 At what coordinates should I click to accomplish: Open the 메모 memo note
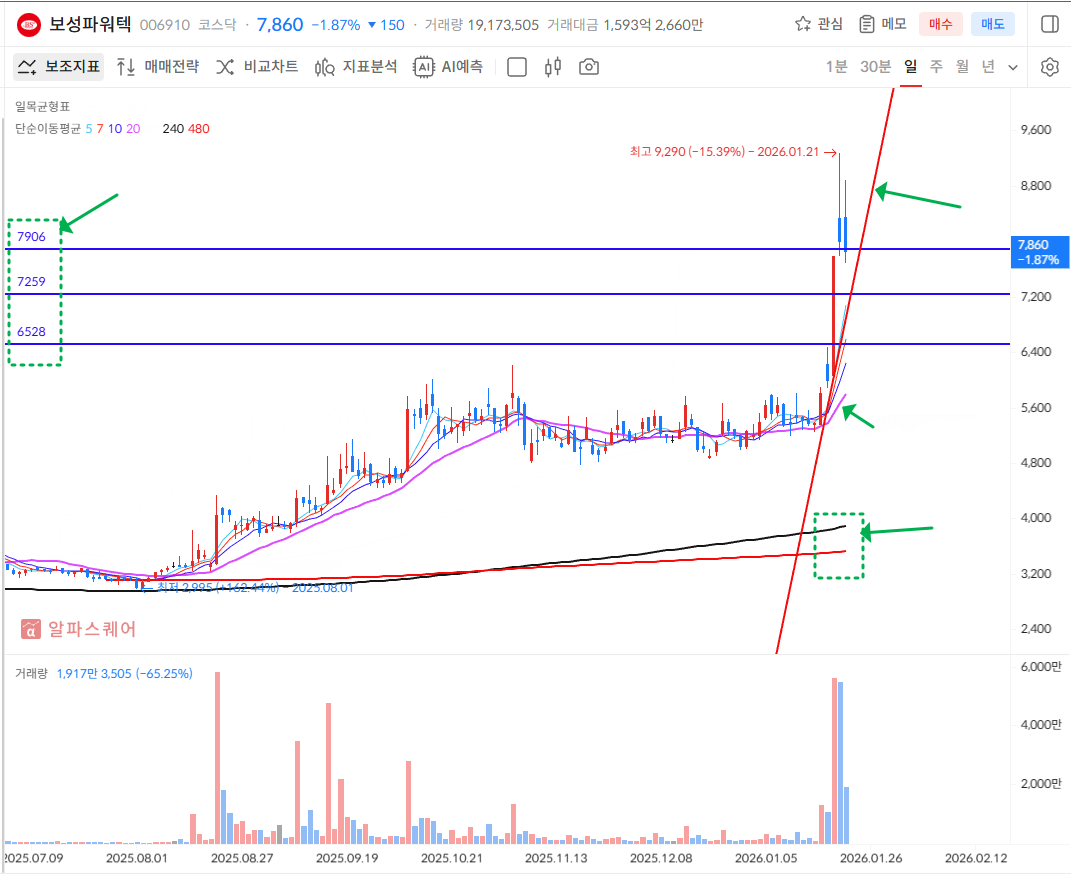(882, 24)
